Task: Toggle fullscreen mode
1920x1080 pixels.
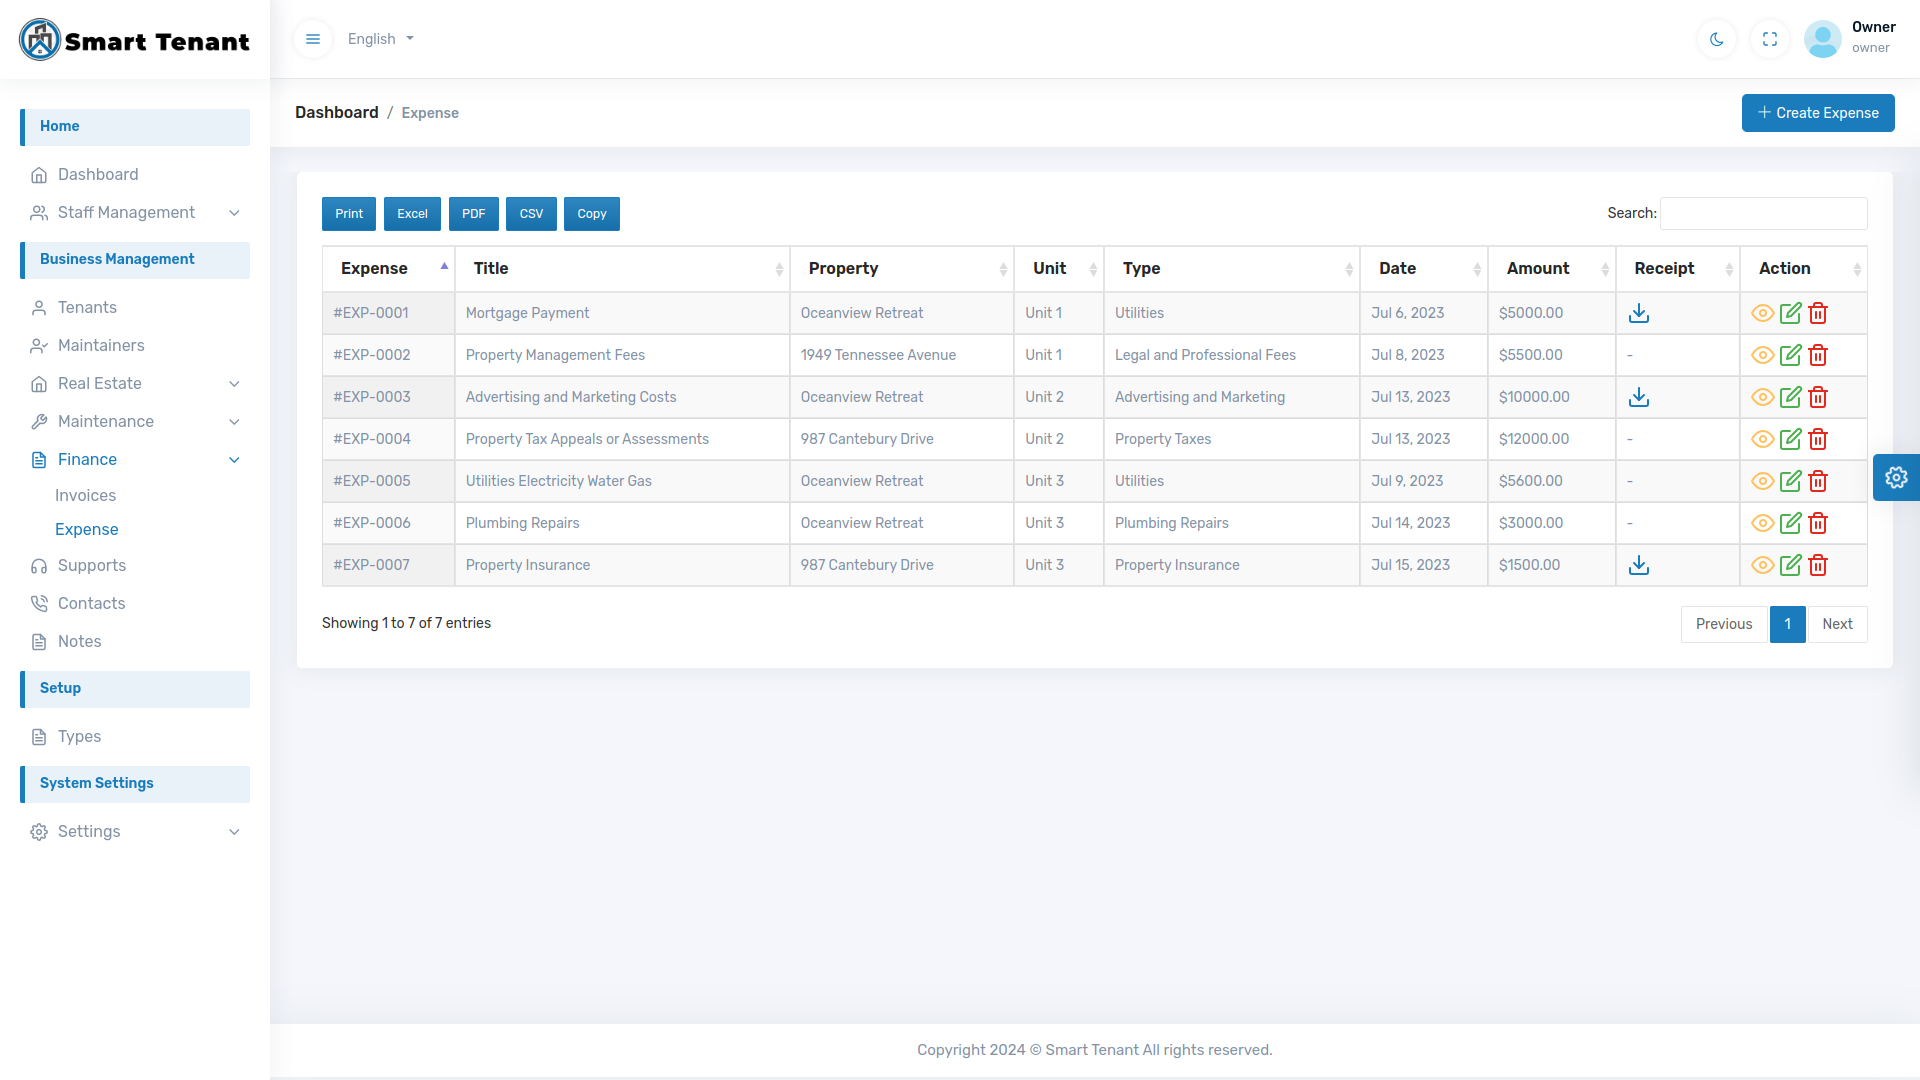Action: tap(1769, 39)
